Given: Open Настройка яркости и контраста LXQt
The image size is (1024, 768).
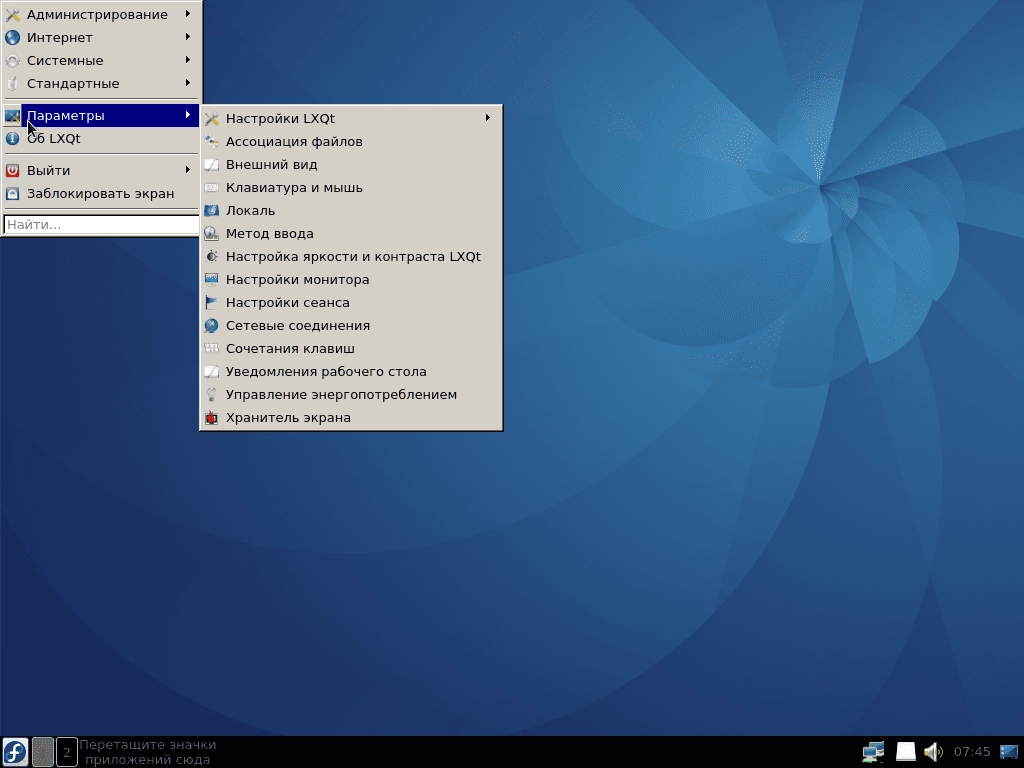Looking at the screenshot, I should pos(353,257).
